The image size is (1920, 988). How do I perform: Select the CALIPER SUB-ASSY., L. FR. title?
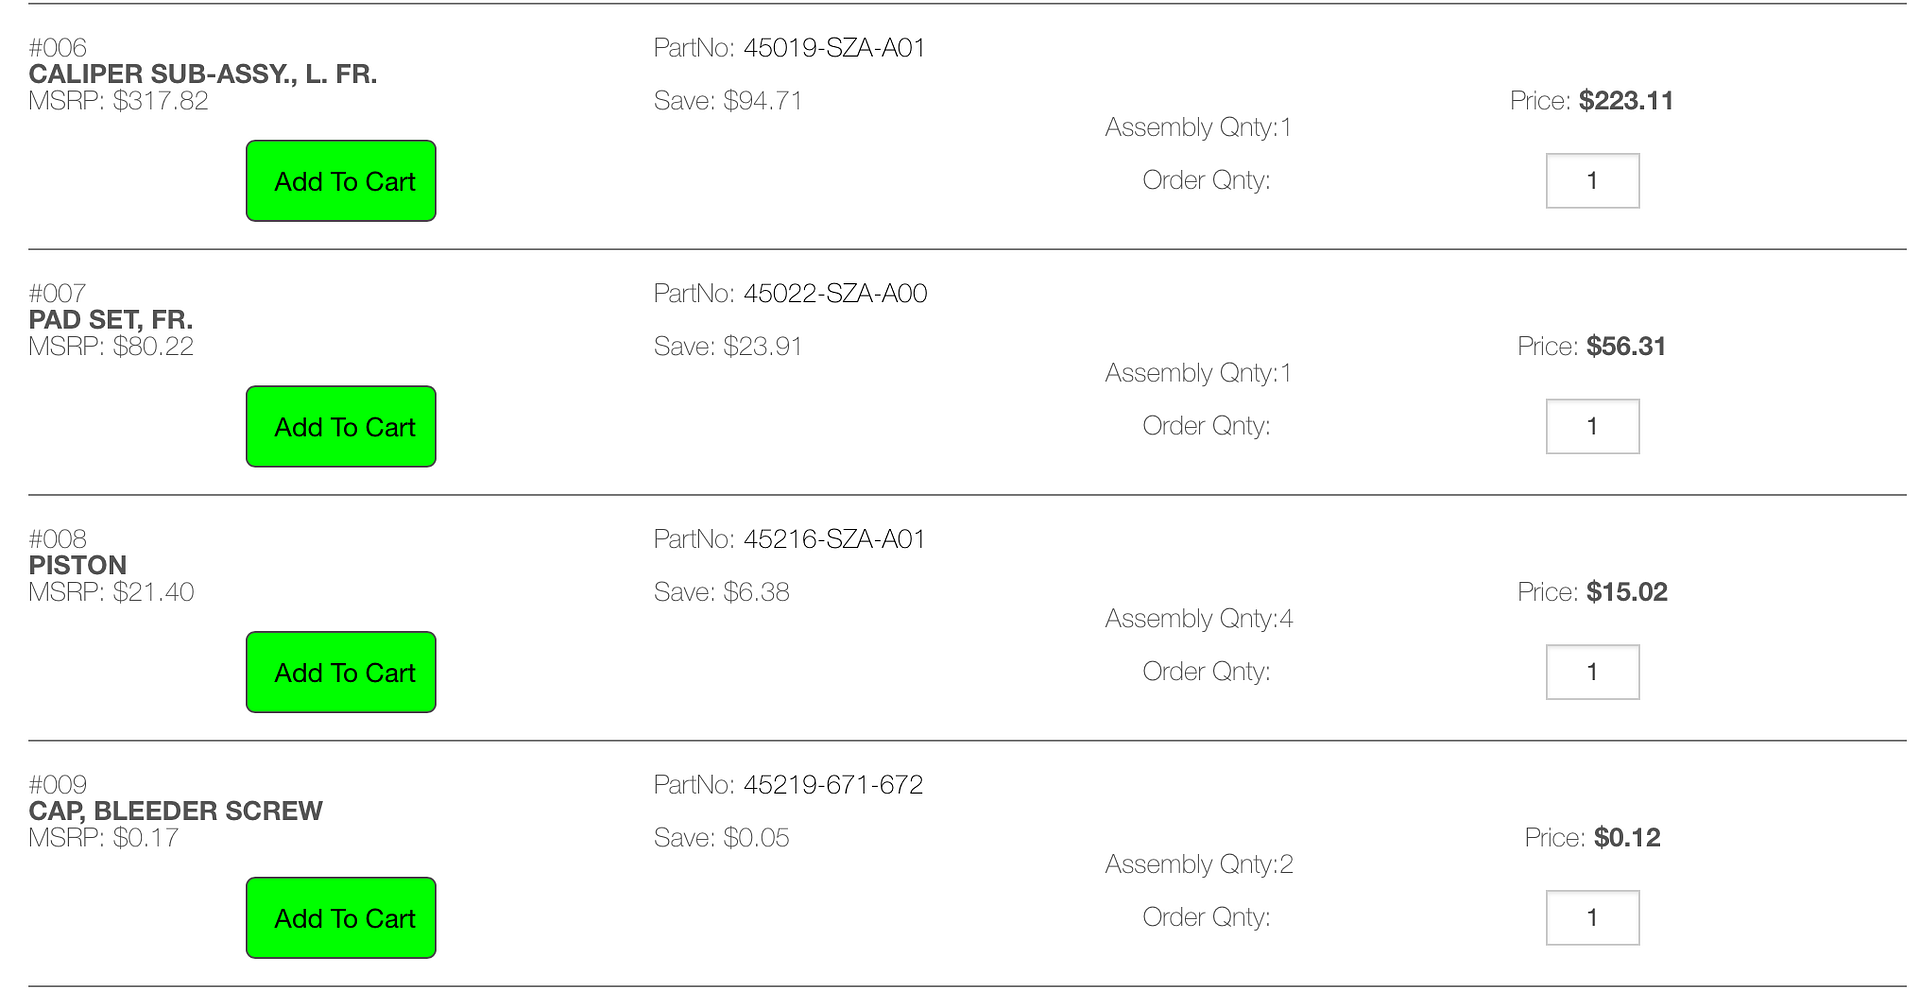click(x=203, y=74)
